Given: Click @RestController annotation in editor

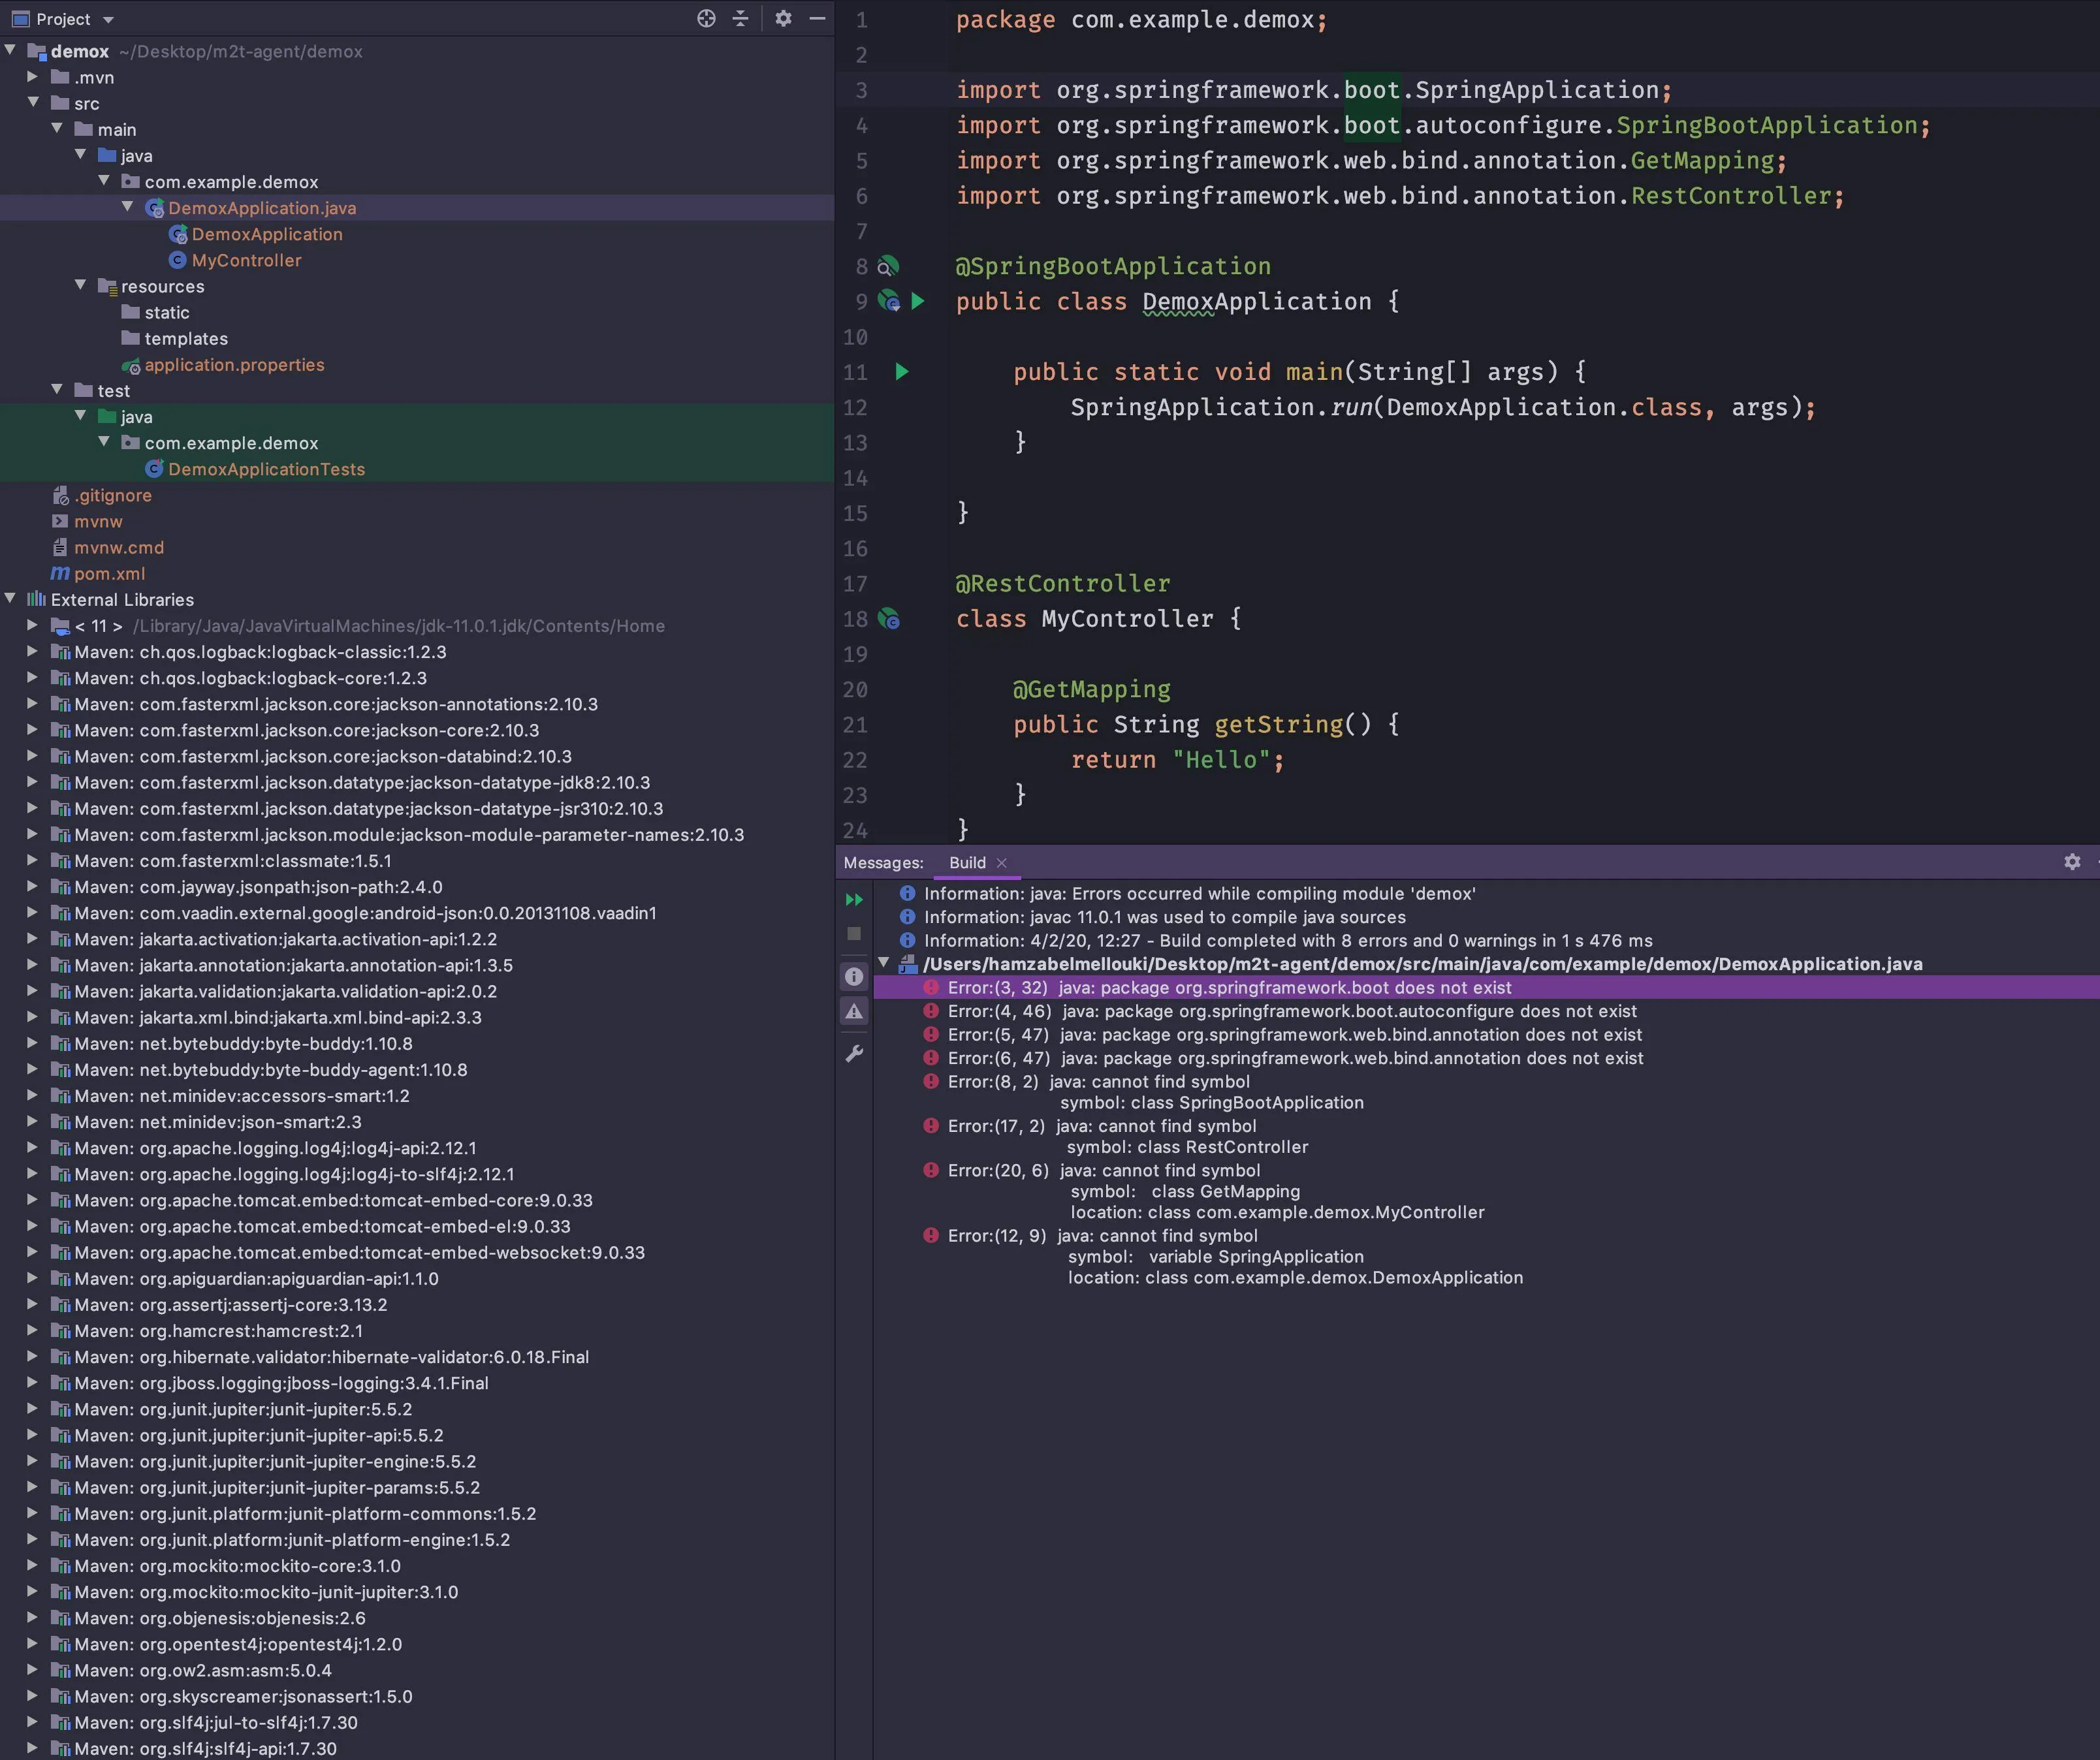Looking at the screenshot, I should point(1063,583).
